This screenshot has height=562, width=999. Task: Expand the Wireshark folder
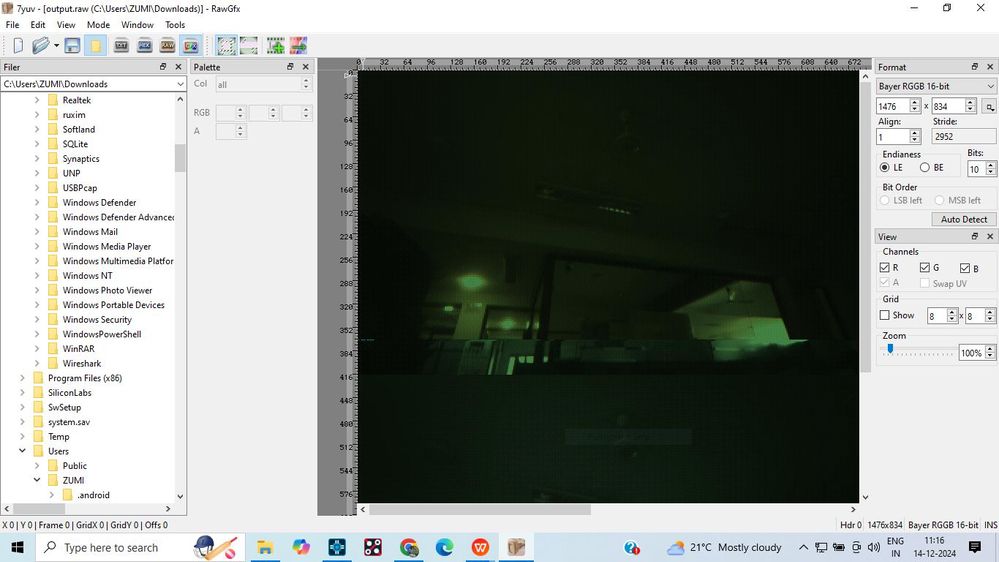(x=36, y=363)
